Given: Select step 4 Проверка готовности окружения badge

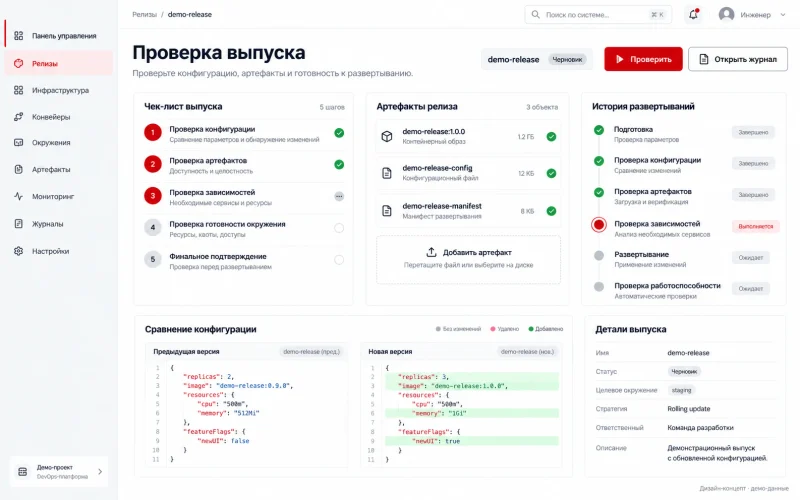Looking at the screenshot, I should tap(153, 228).
